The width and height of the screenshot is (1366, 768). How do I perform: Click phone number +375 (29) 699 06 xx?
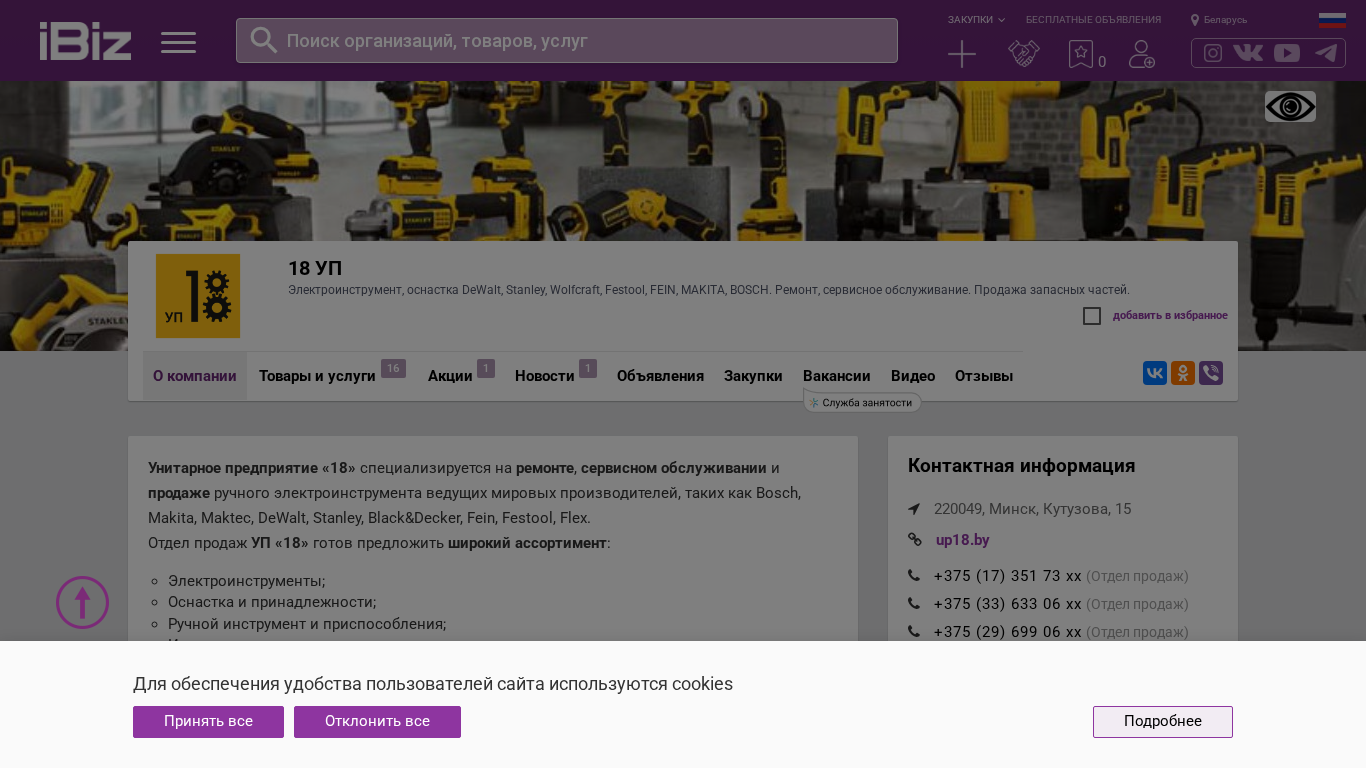(1007, 632)
